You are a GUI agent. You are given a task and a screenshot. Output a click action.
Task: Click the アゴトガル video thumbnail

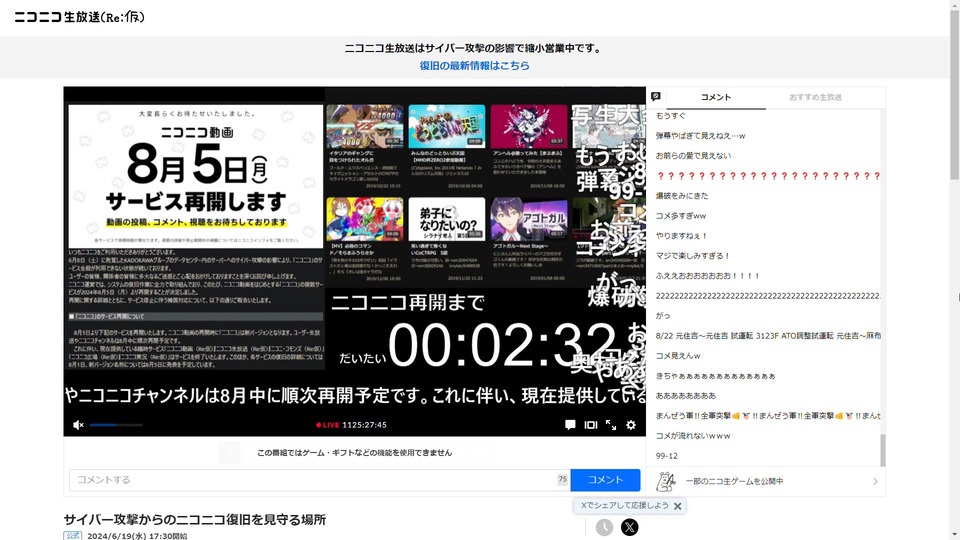(x=528, y=219)
